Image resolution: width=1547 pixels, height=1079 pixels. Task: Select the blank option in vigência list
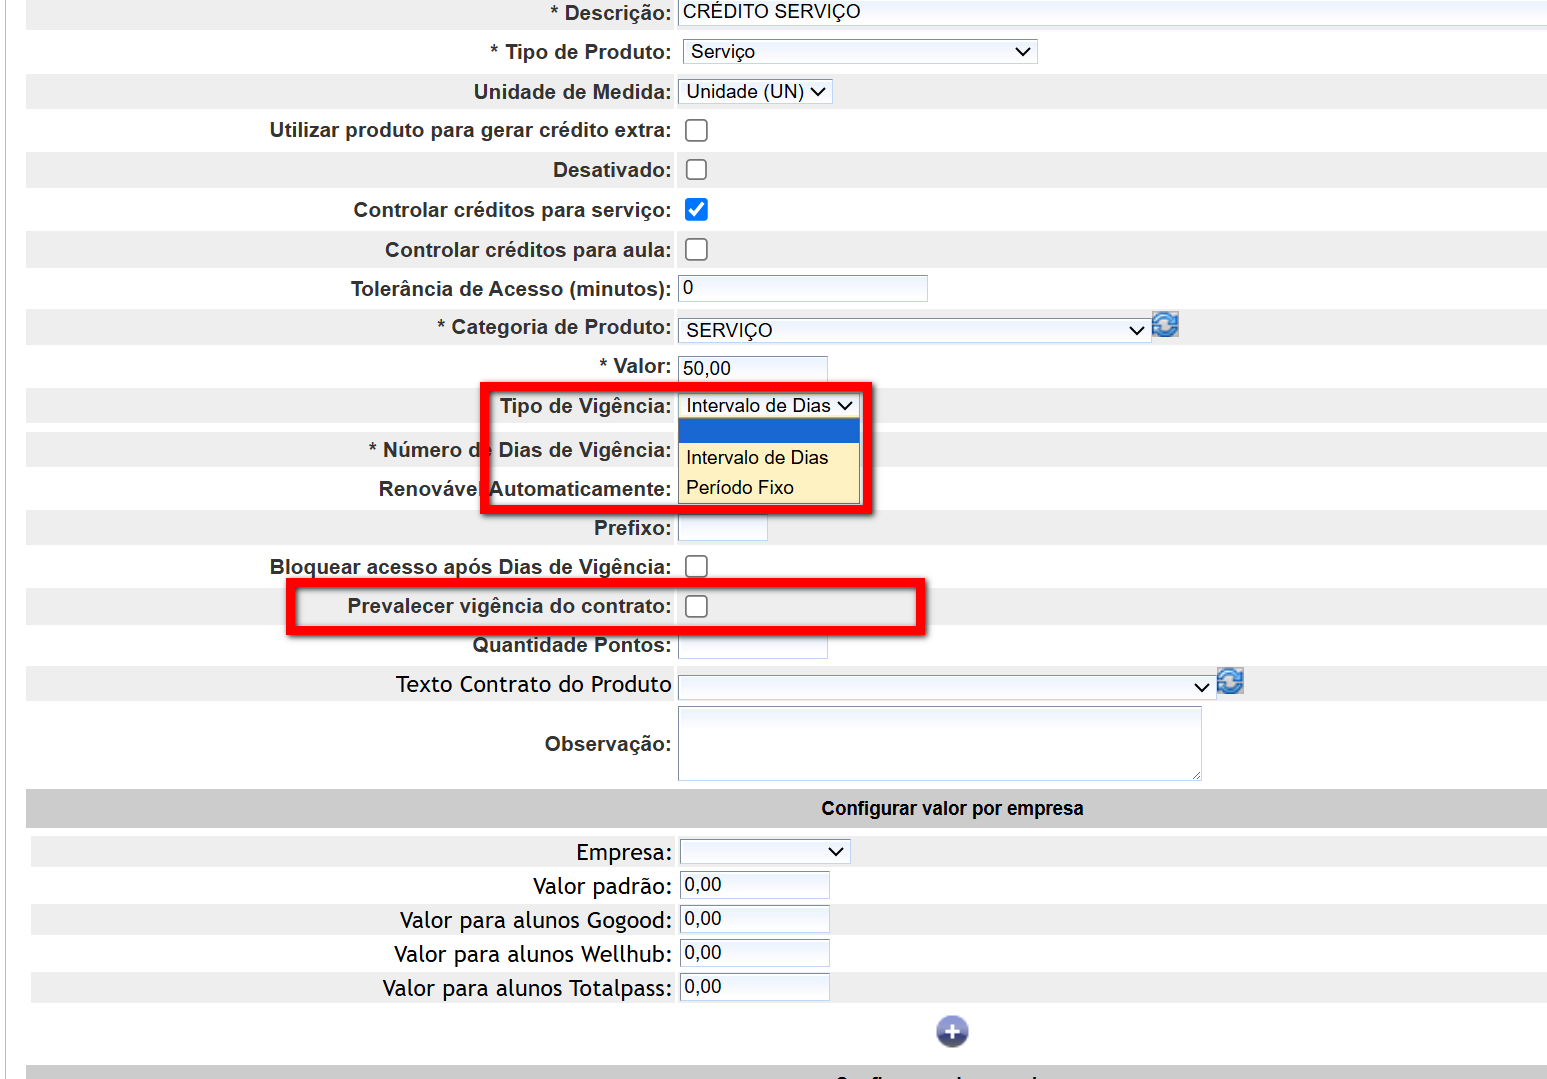(x=768, y=431)
